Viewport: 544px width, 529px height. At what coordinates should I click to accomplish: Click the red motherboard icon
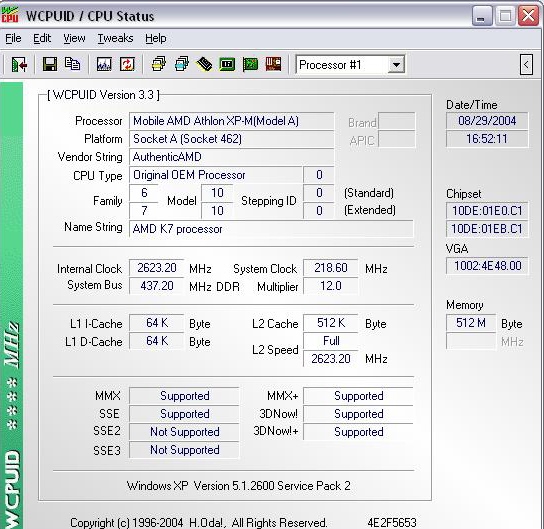click(273, 65)
